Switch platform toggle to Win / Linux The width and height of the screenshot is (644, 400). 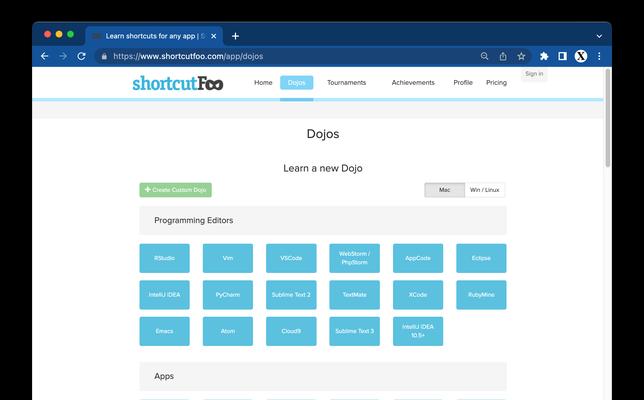tap(485, 190)
